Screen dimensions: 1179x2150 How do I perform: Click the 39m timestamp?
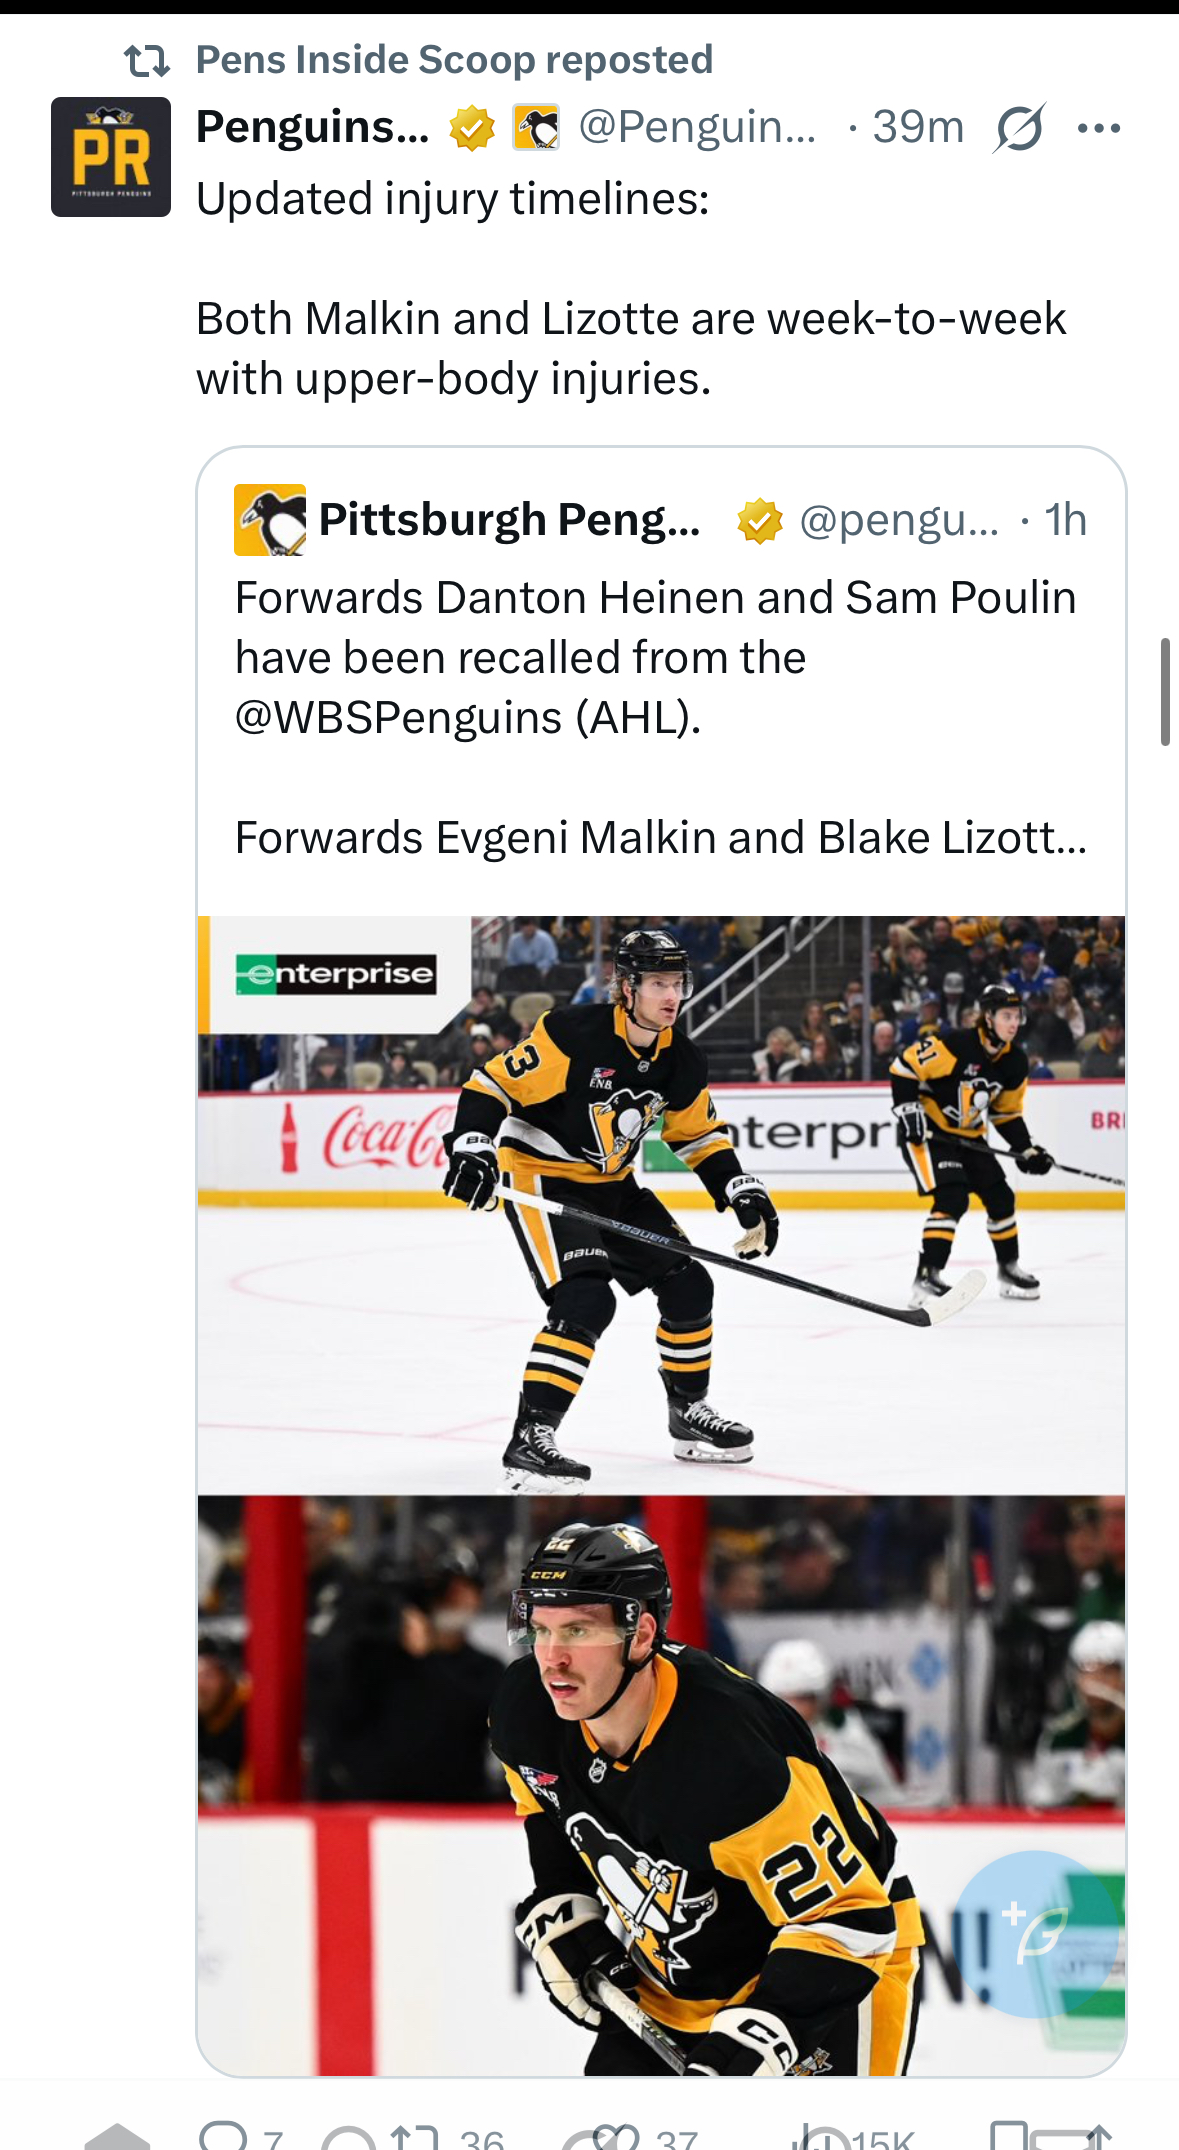coord(917,127)
